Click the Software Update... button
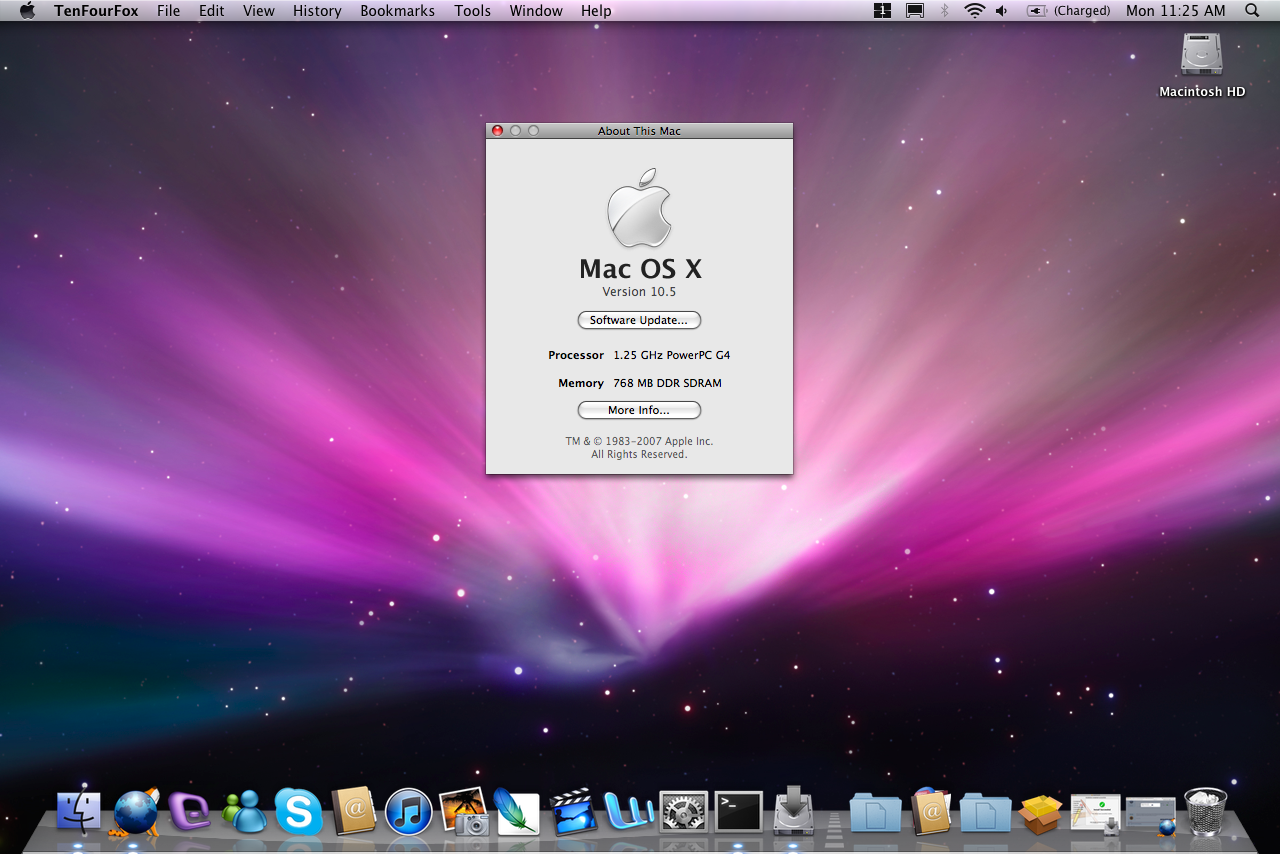 coord(639,320)
